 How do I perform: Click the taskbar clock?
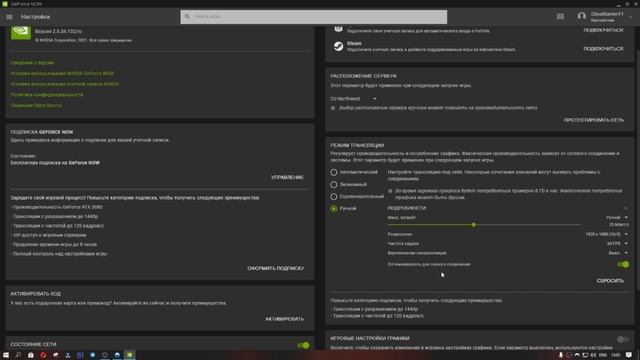tap(616, 355)
